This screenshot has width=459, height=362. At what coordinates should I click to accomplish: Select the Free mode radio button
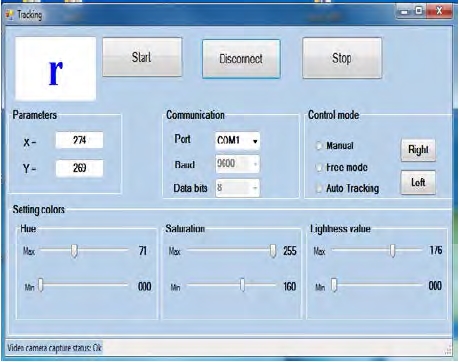tap(319, 167)
